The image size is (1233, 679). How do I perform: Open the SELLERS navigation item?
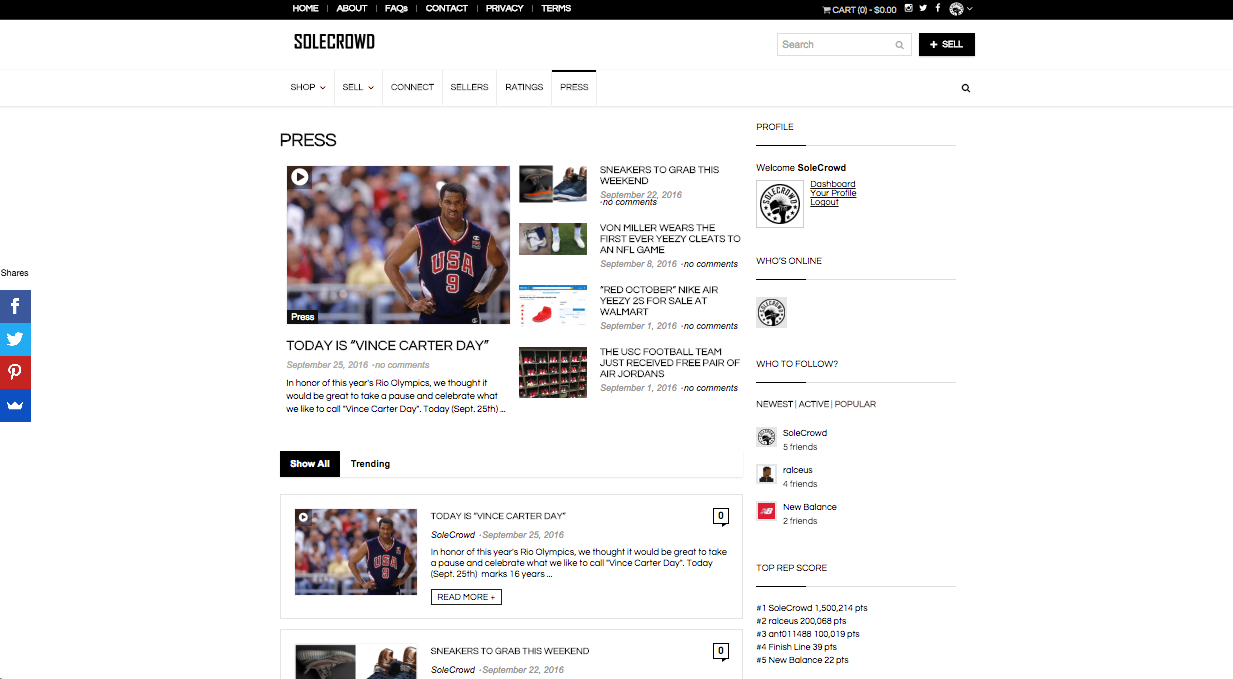tap(469, 87)
